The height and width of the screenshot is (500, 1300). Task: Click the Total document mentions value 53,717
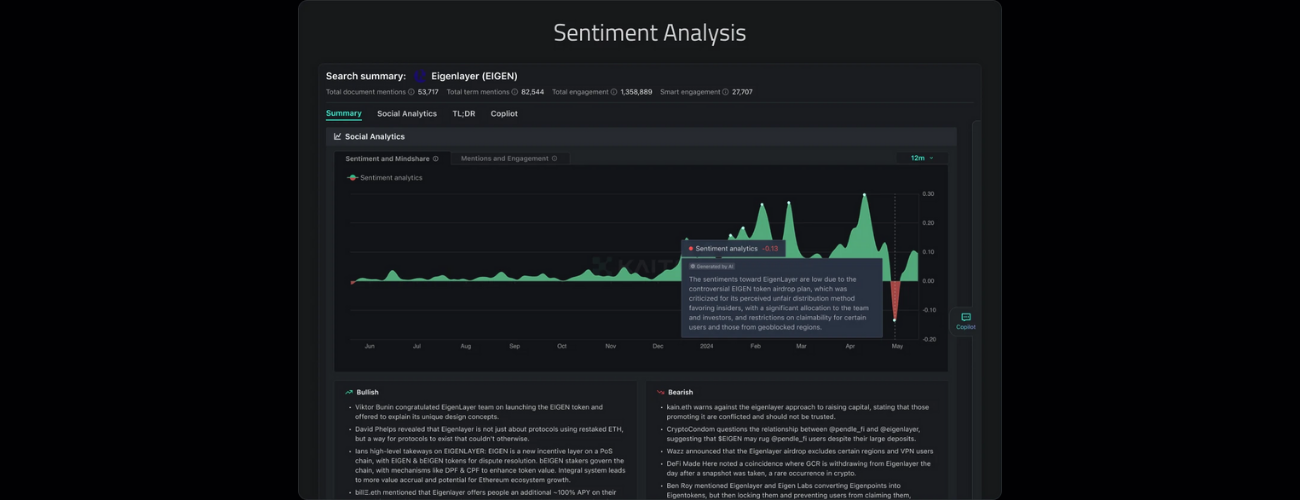point(428,92)
